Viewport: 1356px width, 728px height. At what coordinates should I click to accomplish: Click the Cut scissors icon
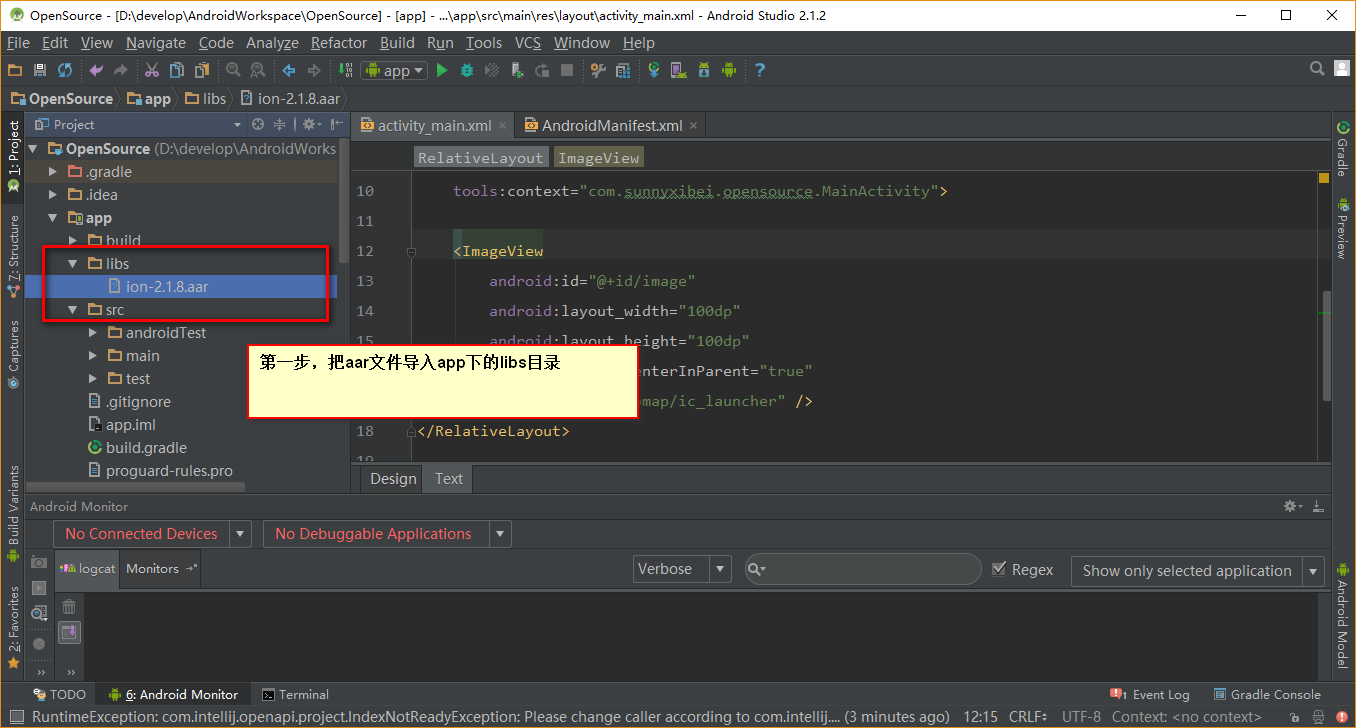152,70
